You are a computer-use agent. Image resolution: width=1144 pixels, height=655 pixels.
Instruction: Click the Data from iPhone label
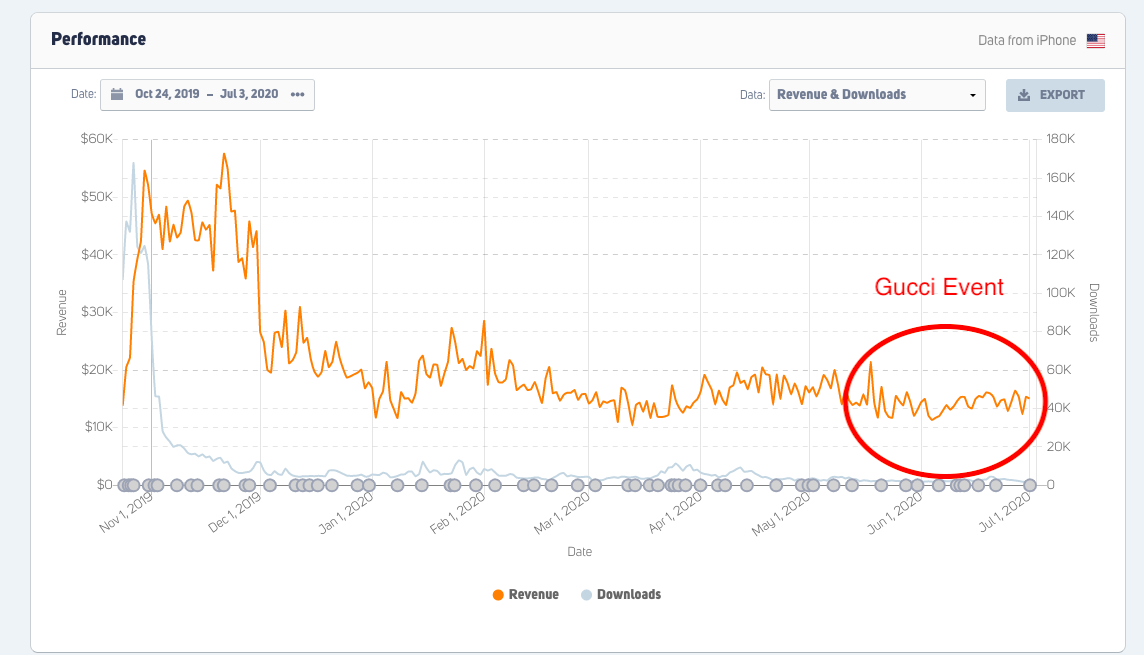(x=1026, y=41)
